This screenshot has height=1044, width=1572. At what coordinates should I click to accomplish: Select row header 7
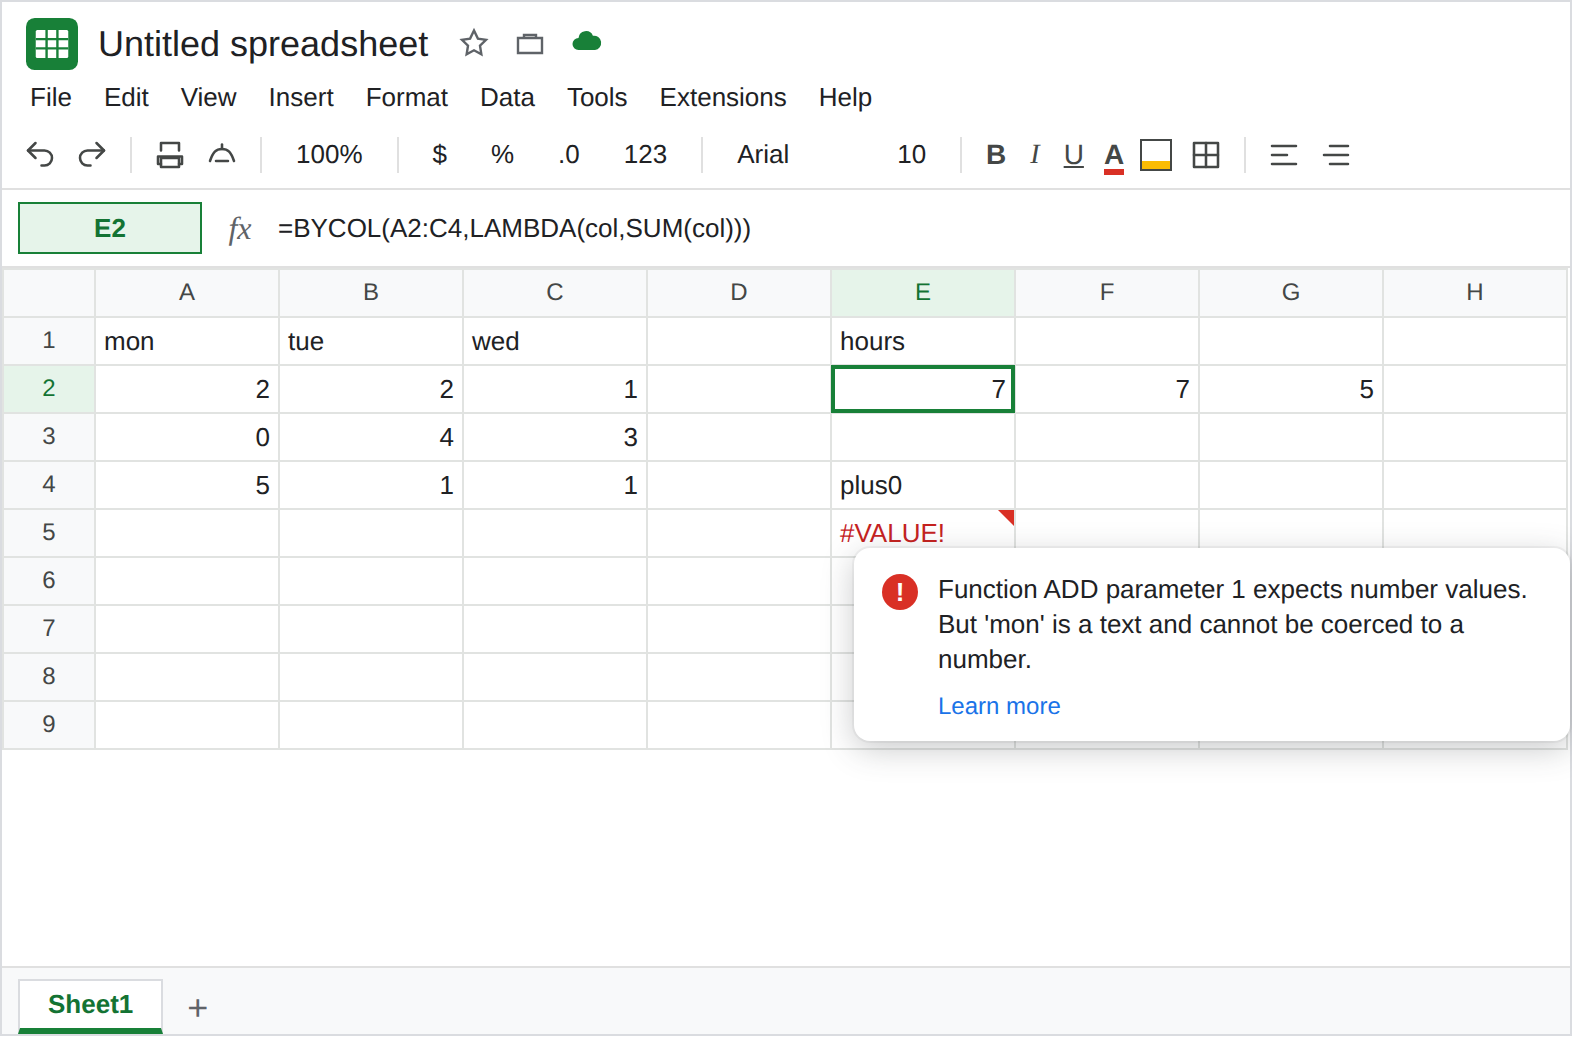[49, 628]
